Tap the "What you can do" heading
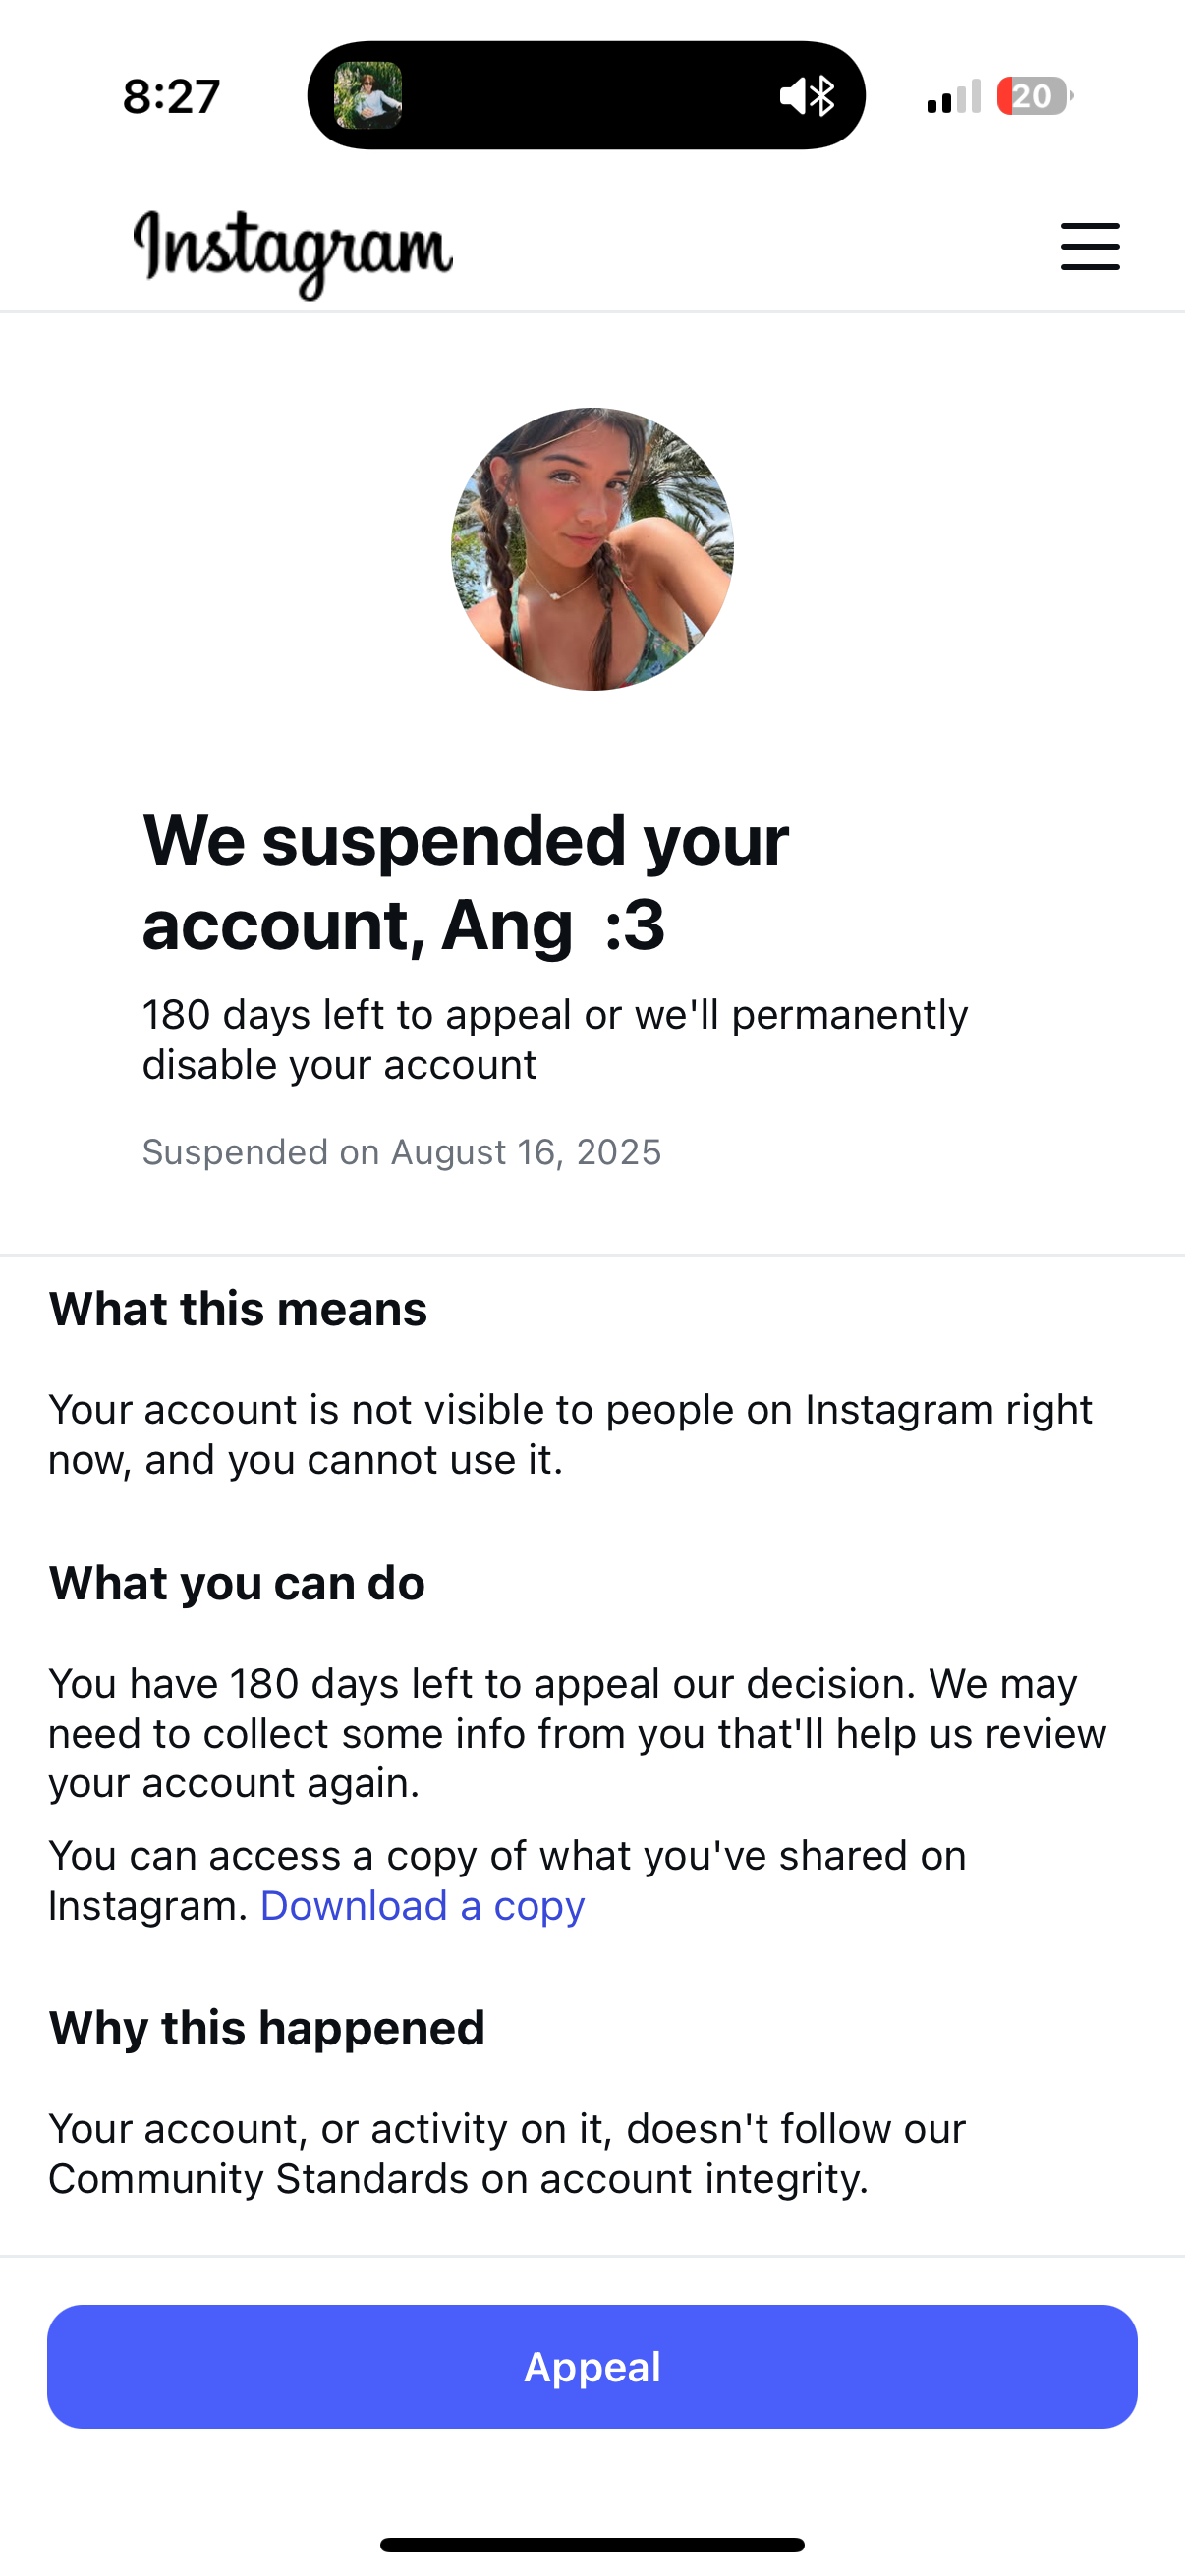This screenshot has height=2576, width=1185. point(237,1583)
